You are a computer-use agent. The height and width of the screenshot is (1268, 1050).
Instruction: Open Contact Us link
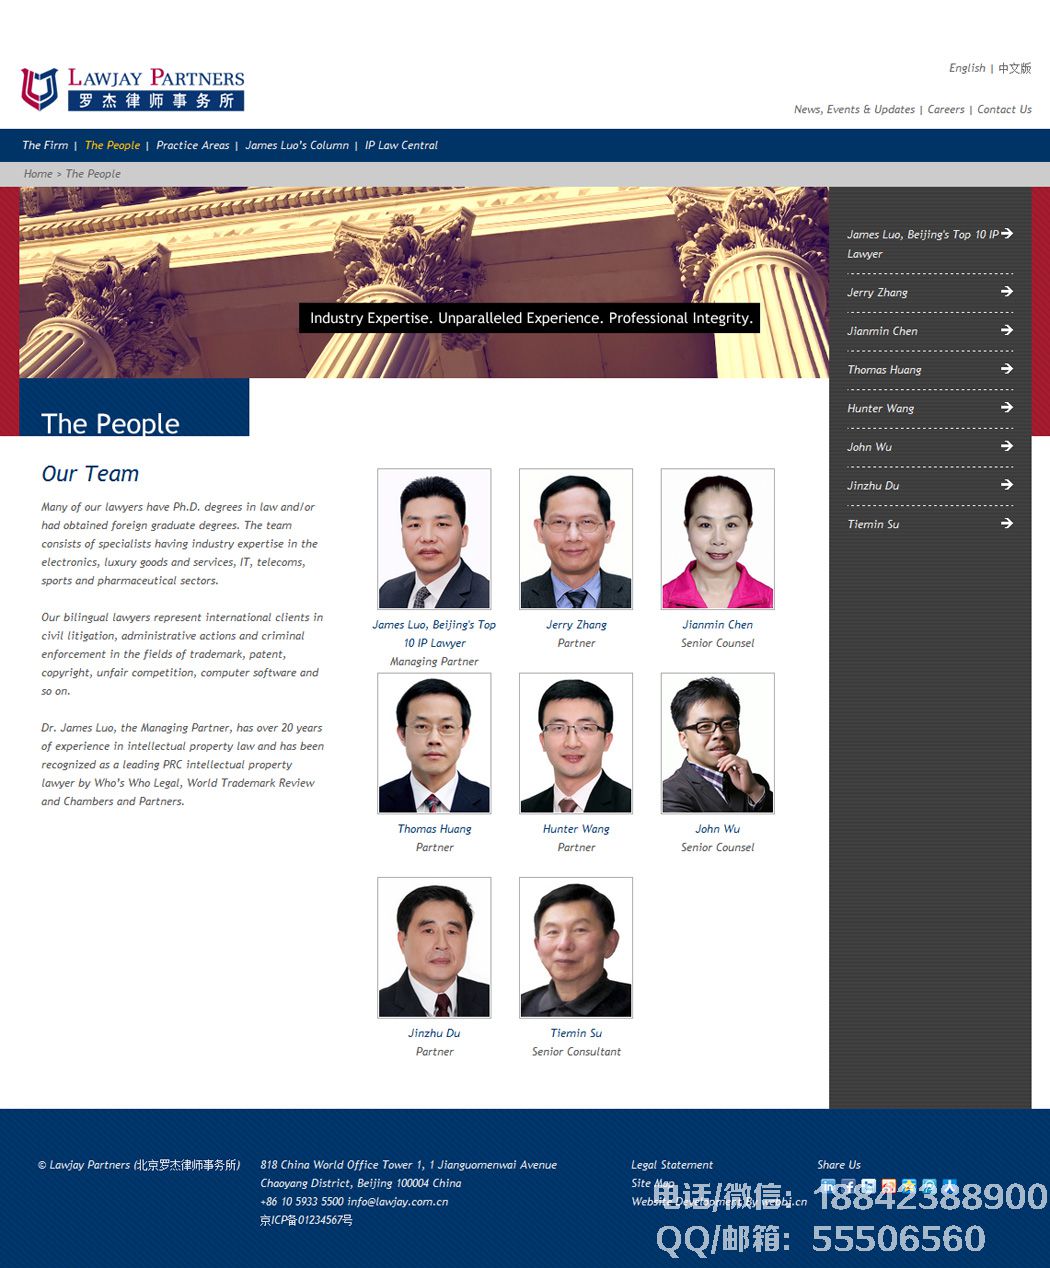(x=1004, y=109)
